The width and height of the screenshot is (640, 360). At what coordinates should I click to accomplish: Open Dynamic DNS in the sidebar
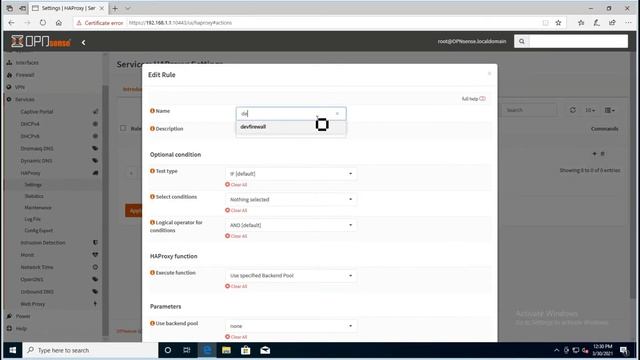click(x=36, y=161)
